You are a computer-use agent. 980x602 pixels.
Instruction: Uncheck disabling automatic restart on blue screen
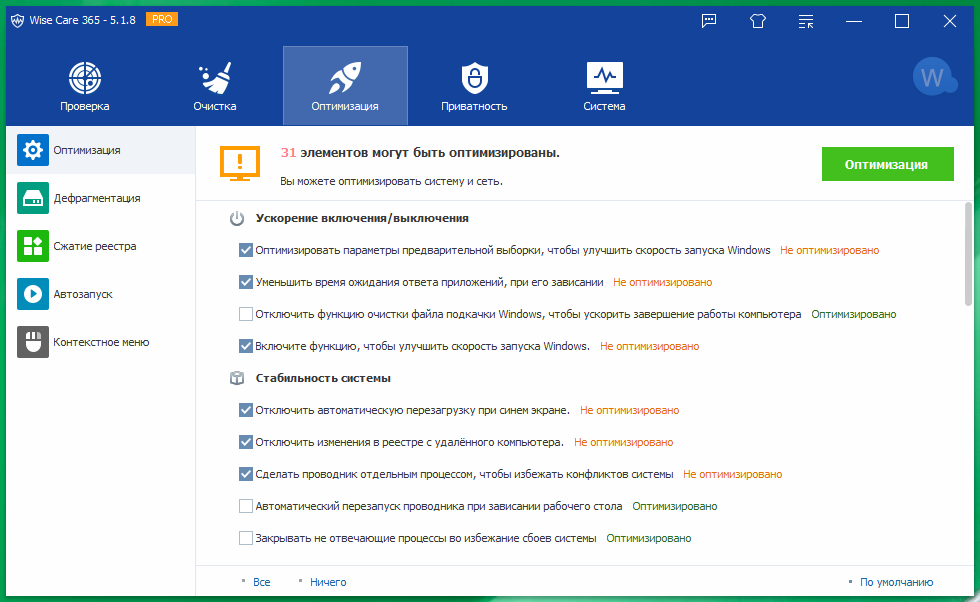(245, 410)
